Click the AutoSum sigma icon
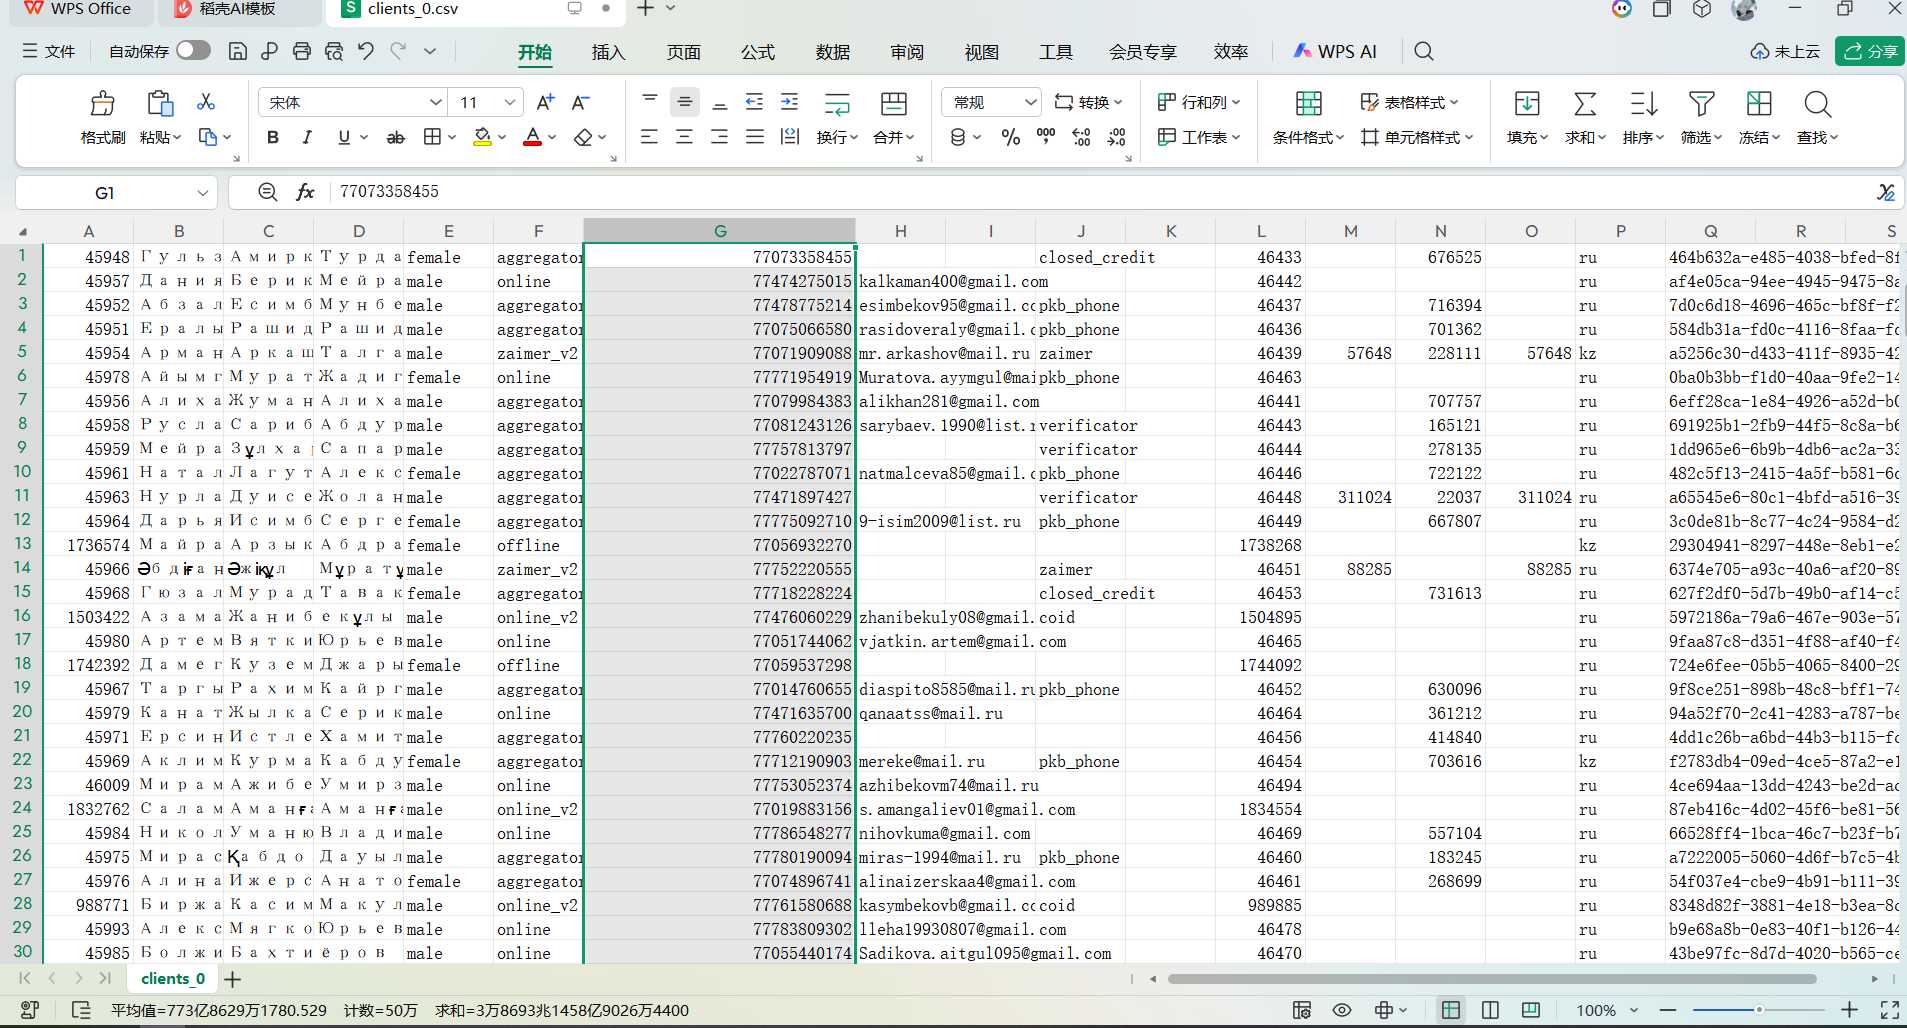1907x1028 pixels. (1585, 103)
